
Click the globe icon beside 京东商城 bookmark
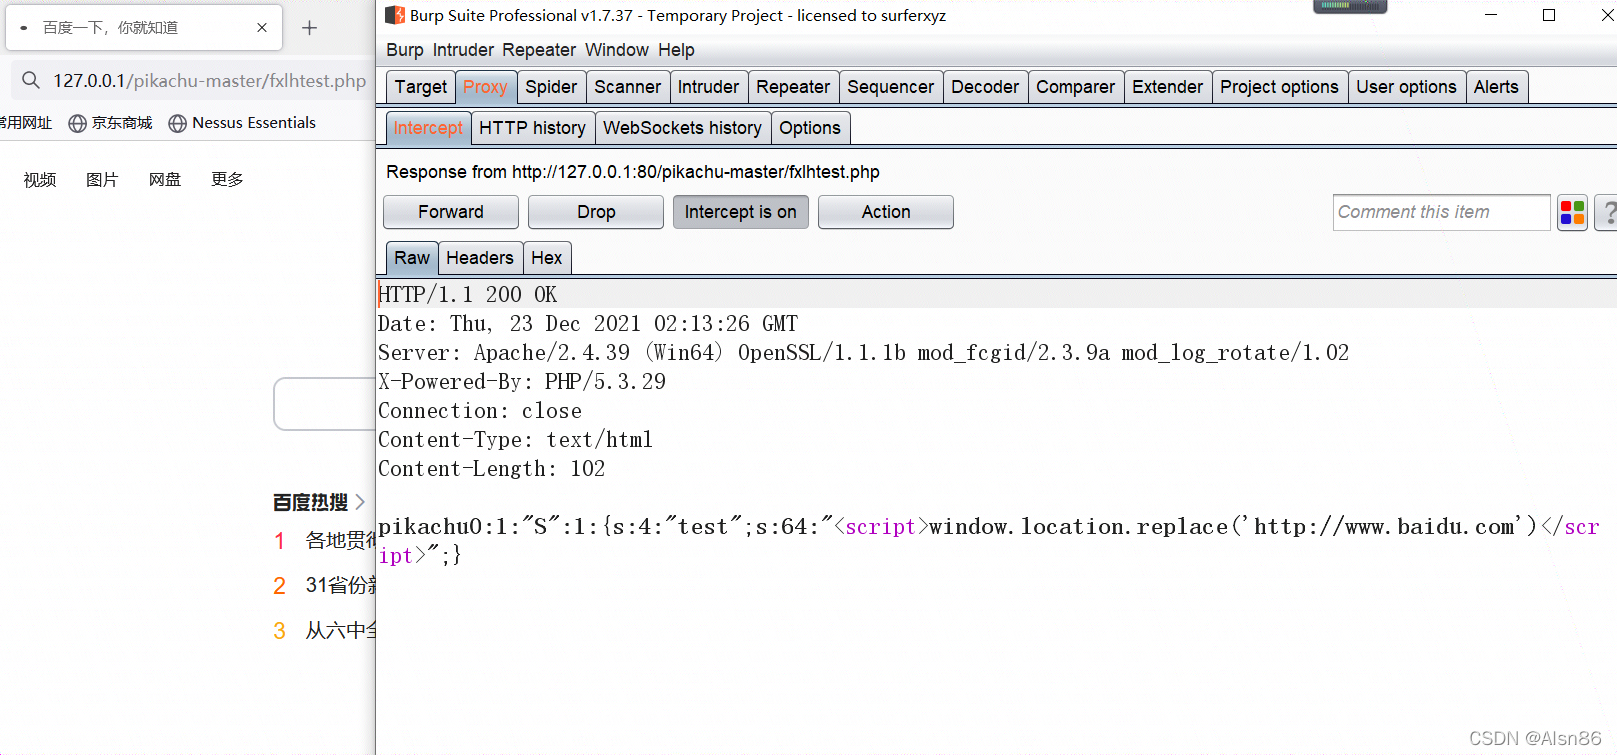[77, 123]
